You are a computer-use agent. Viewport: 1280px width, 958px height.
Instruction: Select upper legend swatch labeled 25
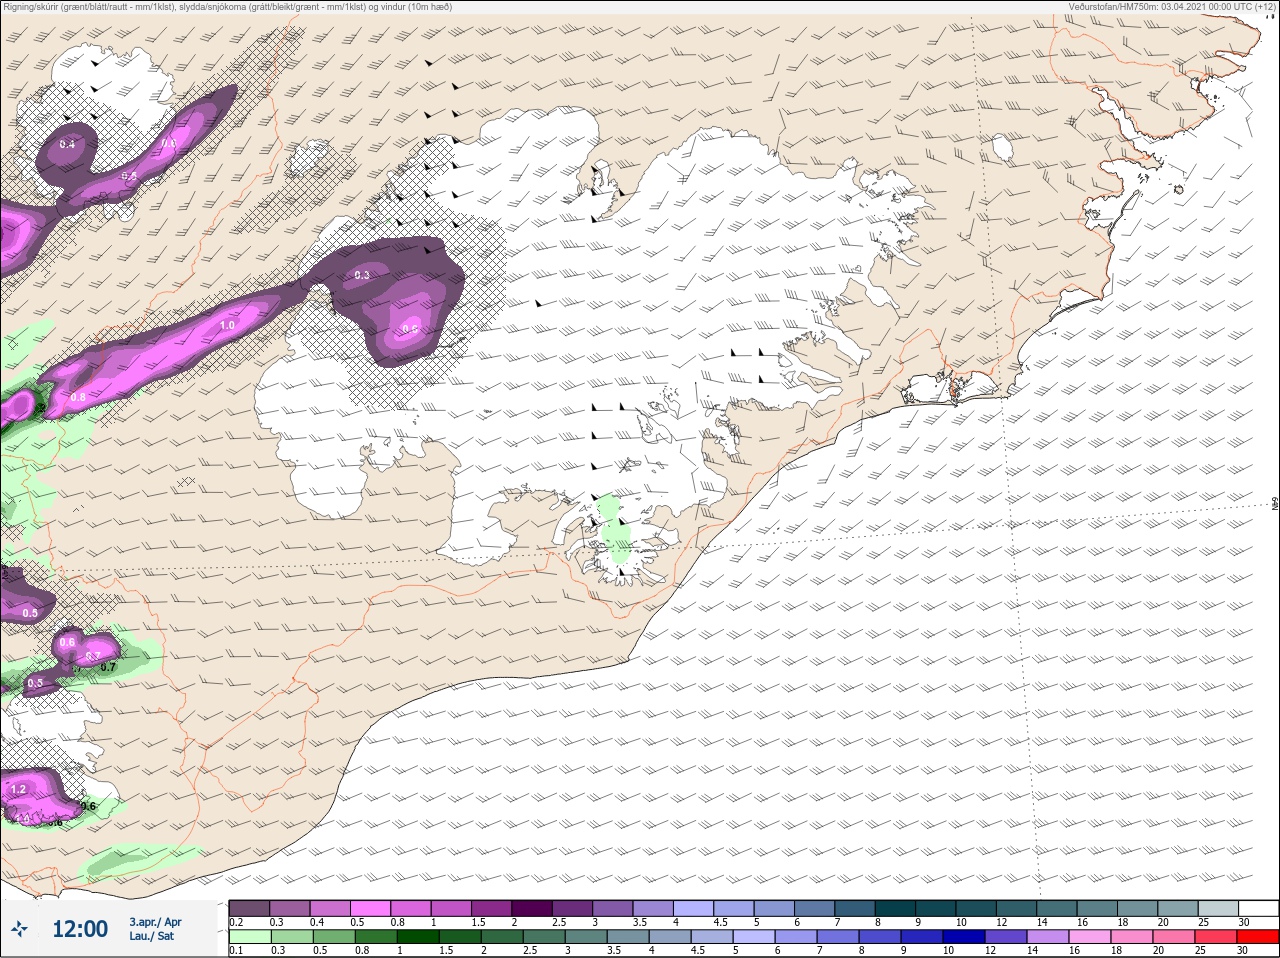[1219, 907]
